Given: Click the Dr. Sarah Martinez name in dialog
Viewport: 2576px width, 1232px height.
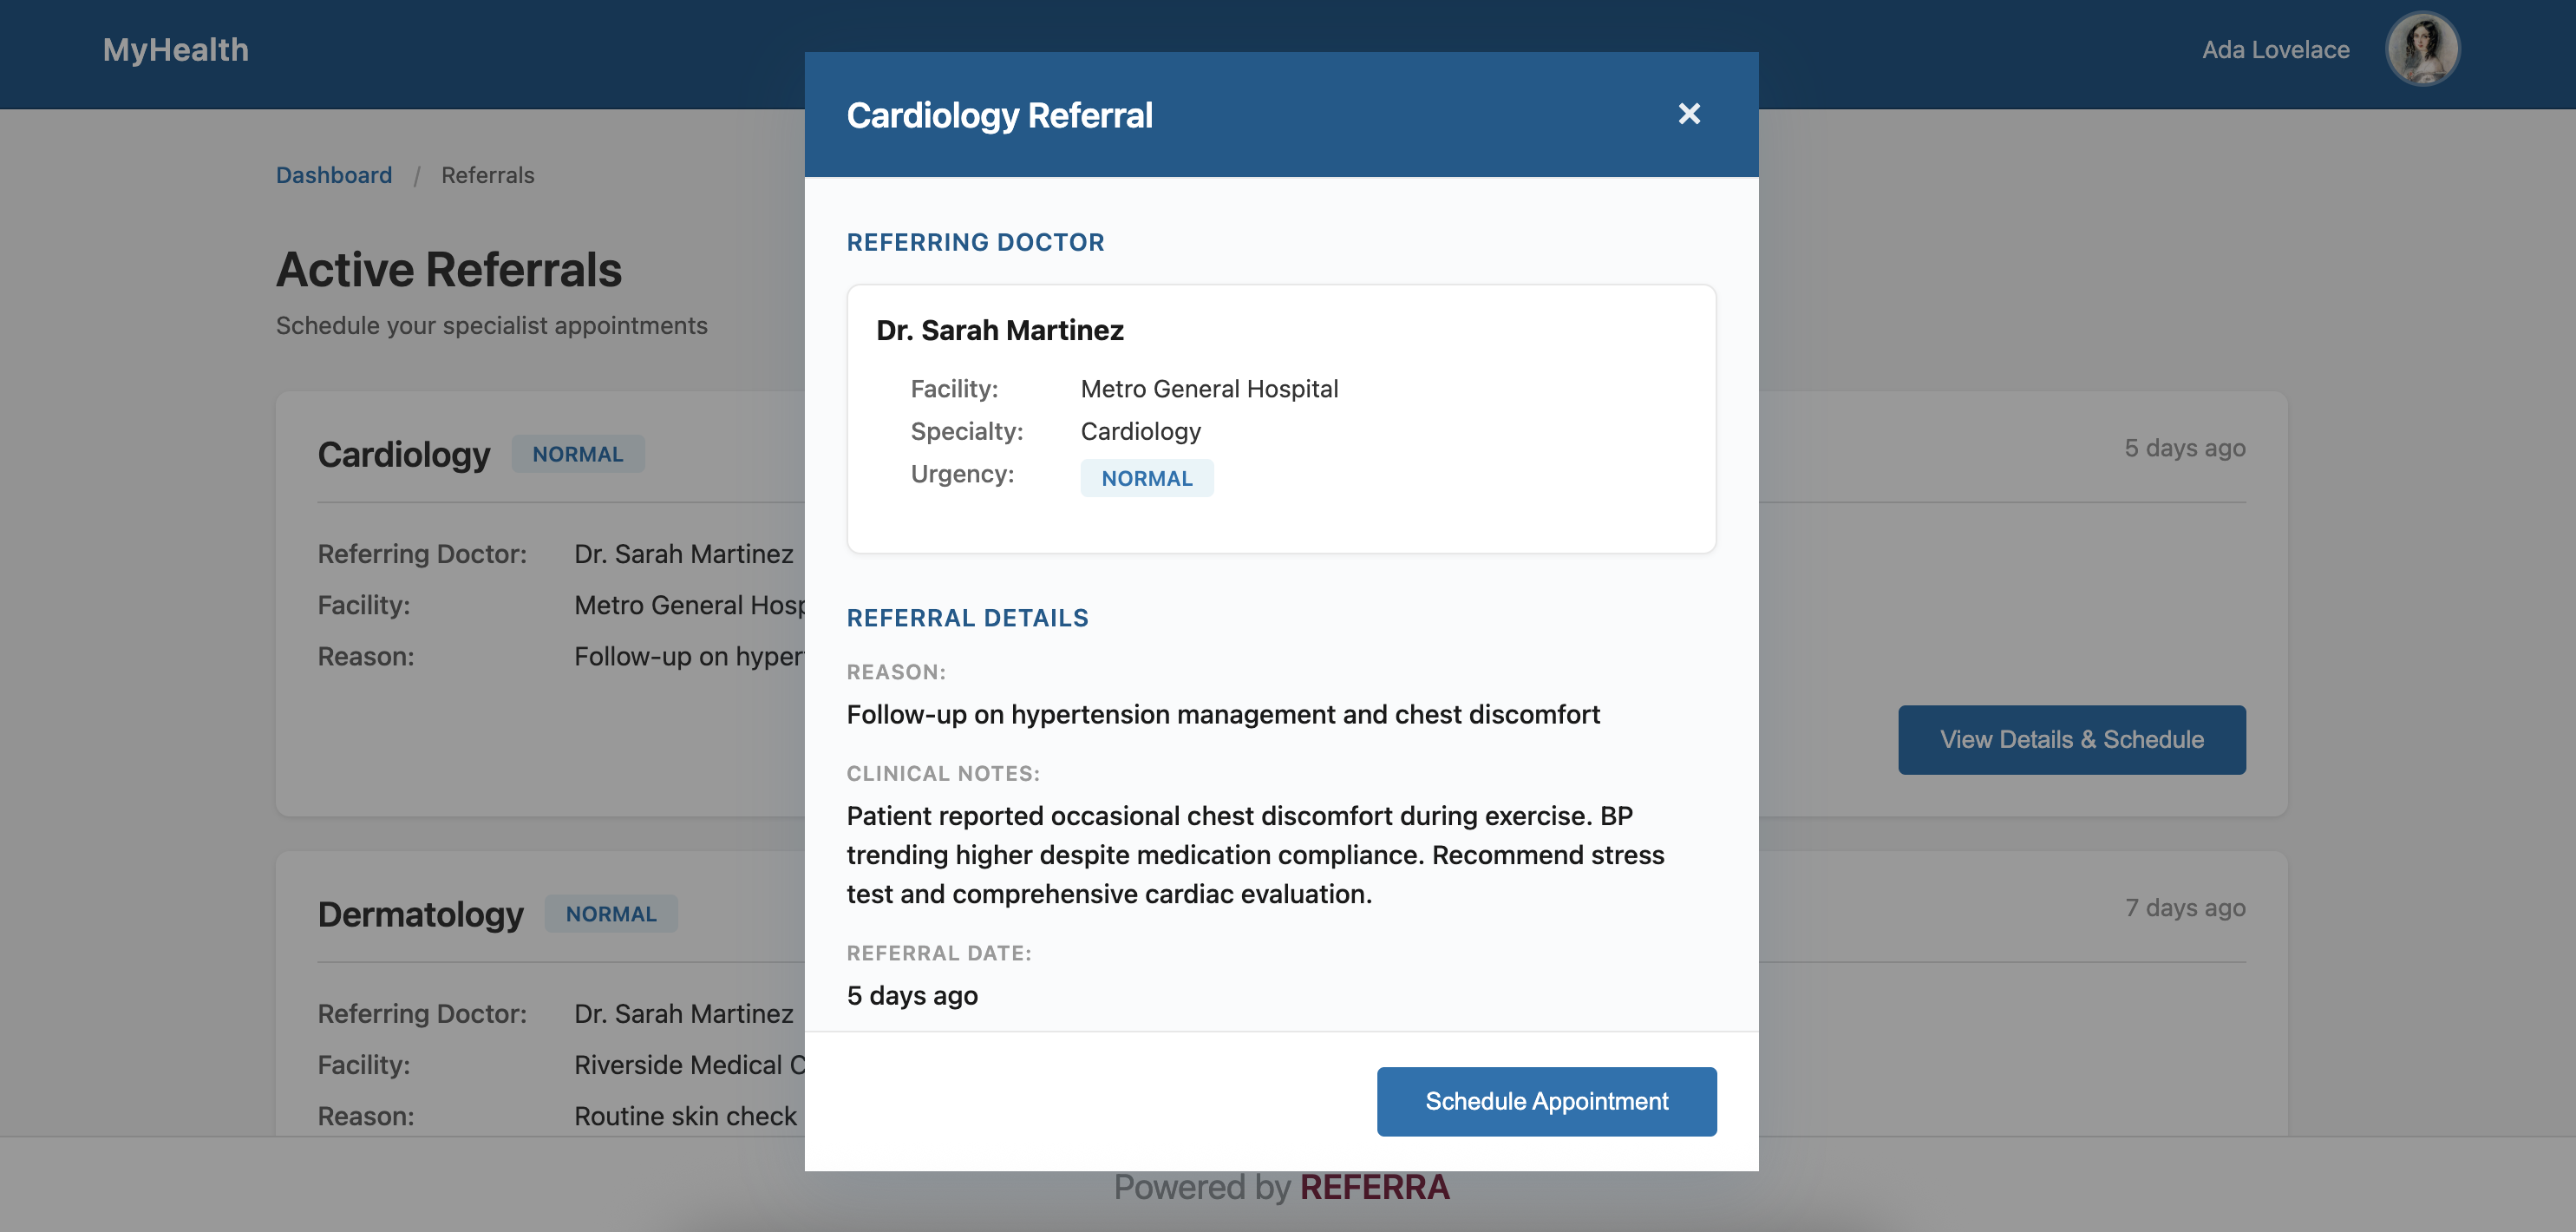Looking at the screenshot, I should [999, 330].
